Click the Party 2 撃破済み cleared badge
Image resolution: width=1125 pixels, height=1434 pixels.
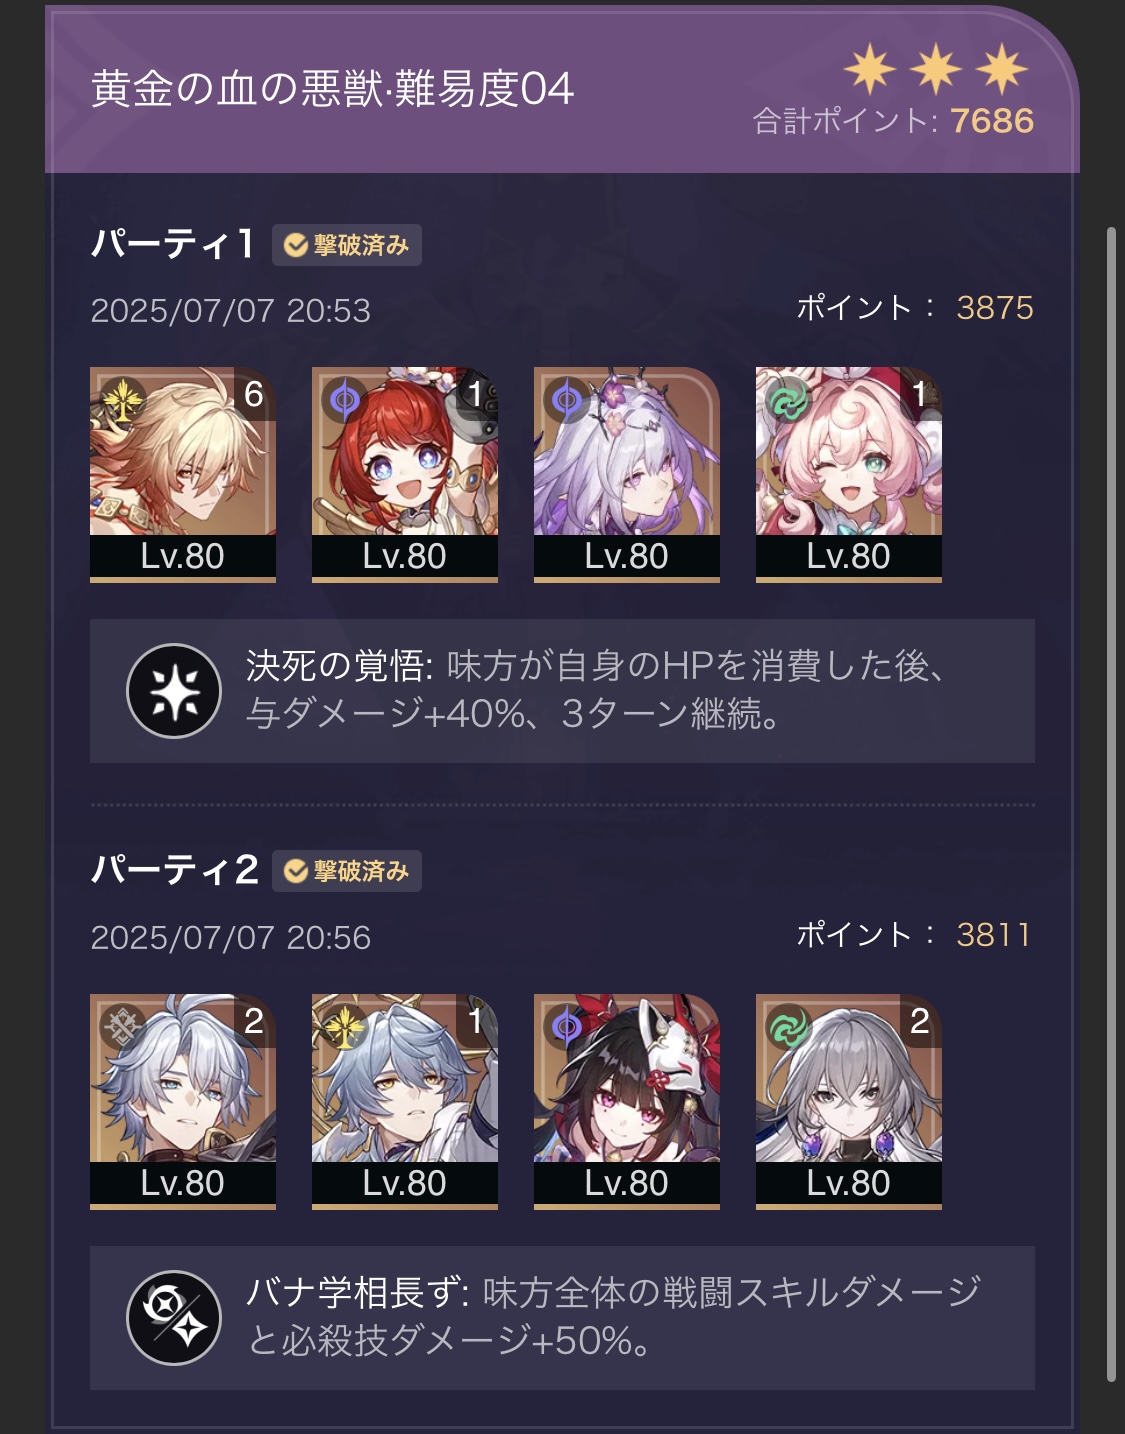click(347, 871)
